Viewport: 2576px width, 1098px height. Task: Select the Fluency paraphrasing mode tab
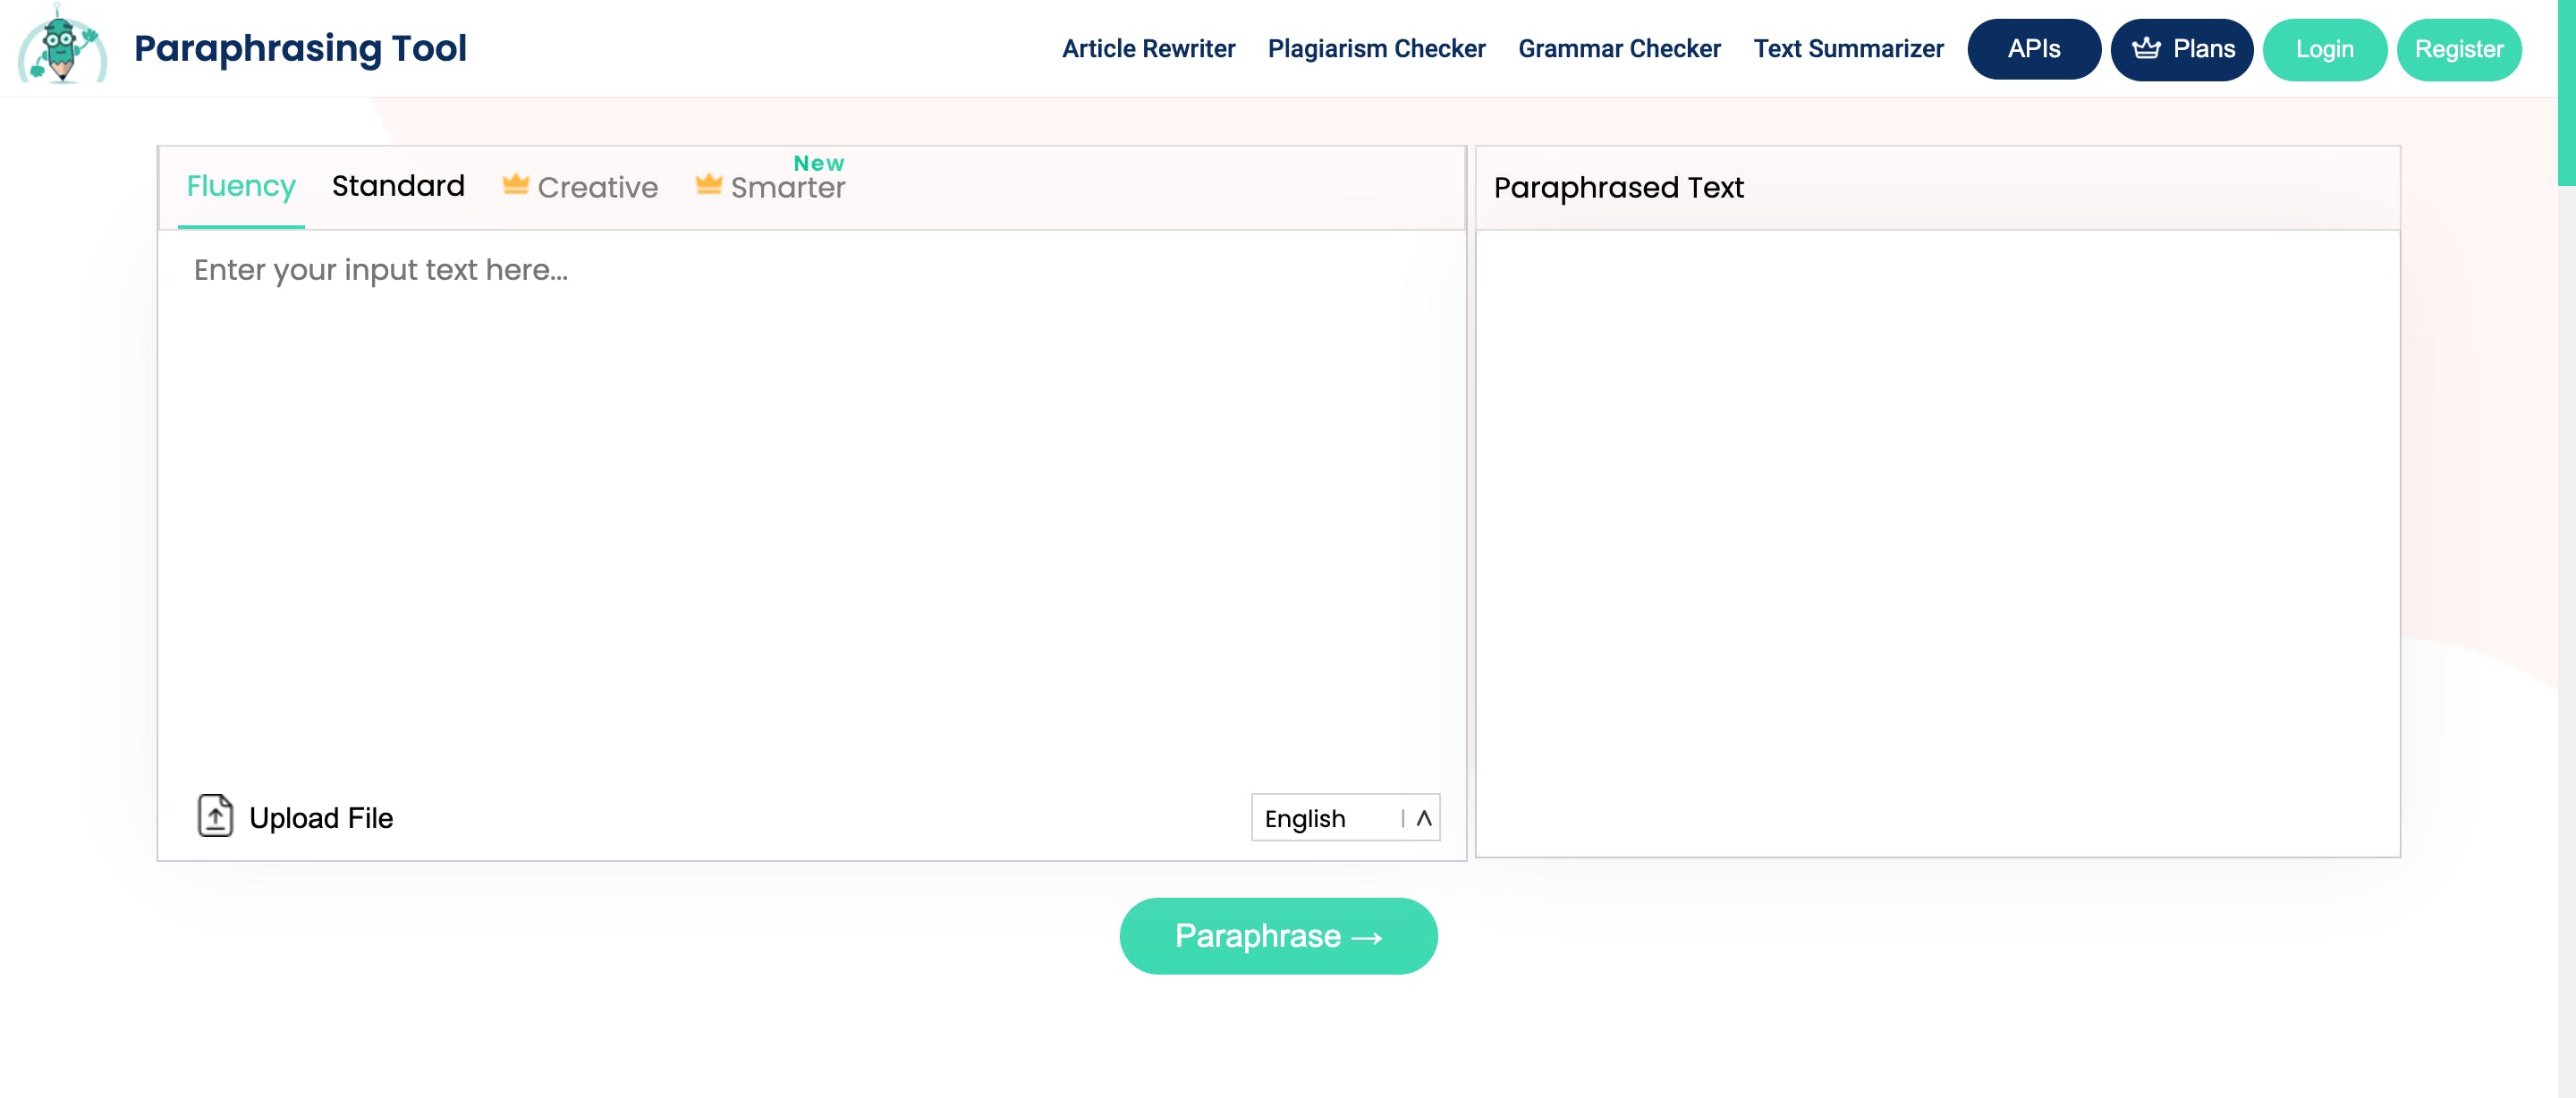coord(240,185)
